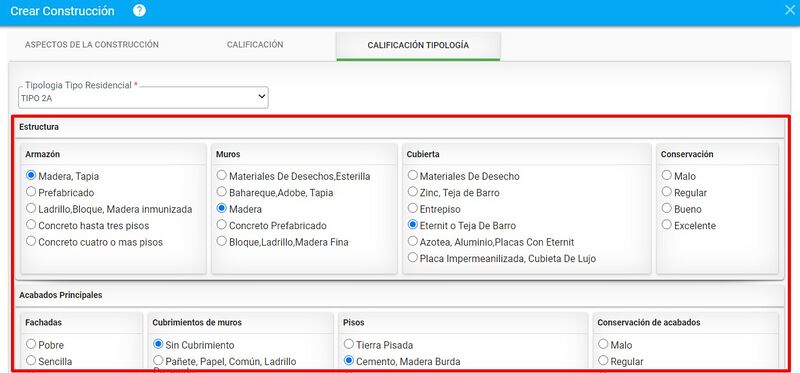The image size is (800, 373).
Task: Click the Crear Construcción dialog title
Action: point(62,11)
